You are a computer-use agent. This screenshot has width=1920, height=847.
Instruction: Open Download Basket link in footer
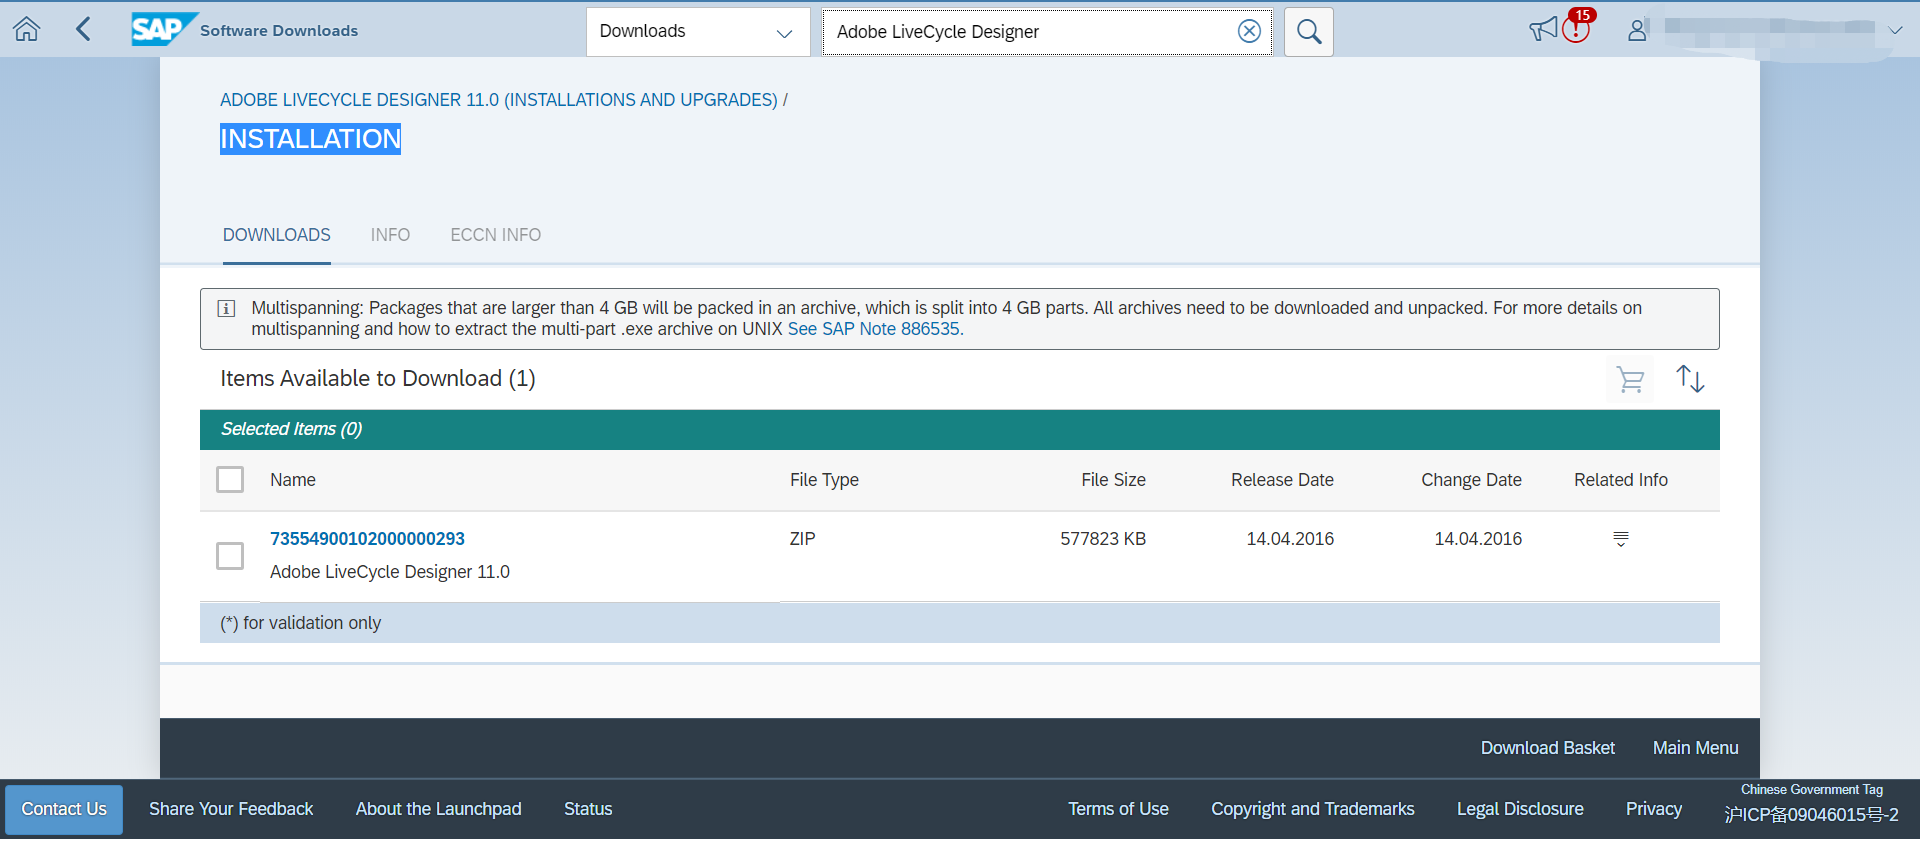point(1547,748)
